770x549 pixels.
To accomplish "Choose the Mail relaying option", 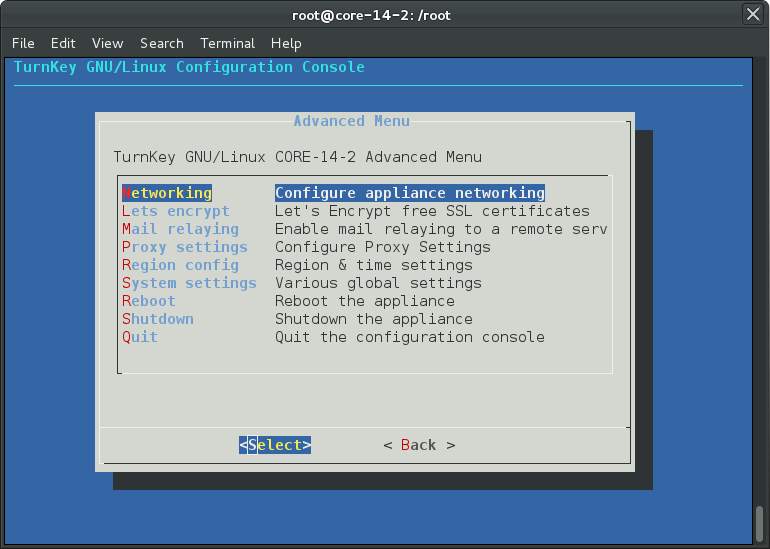I will [x=180, y=229].
